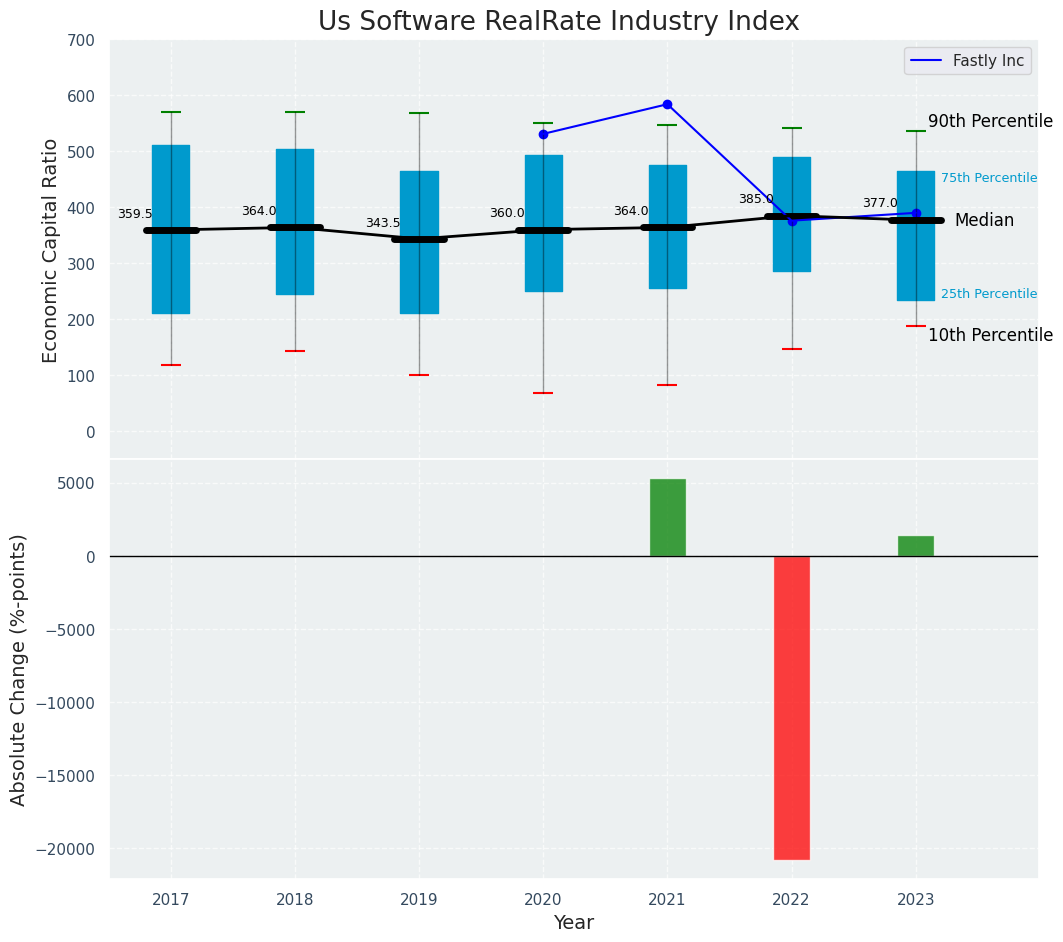Click Fastly Inc's 2020 data point
This screenshot has width=1063, height=942.
coord(543,134)
